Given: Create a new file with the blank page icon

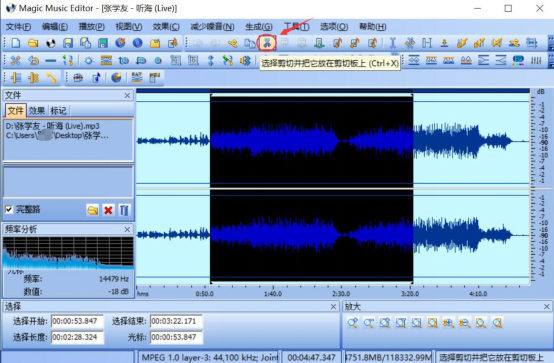Looking at the screenshot, I should 16,43.
